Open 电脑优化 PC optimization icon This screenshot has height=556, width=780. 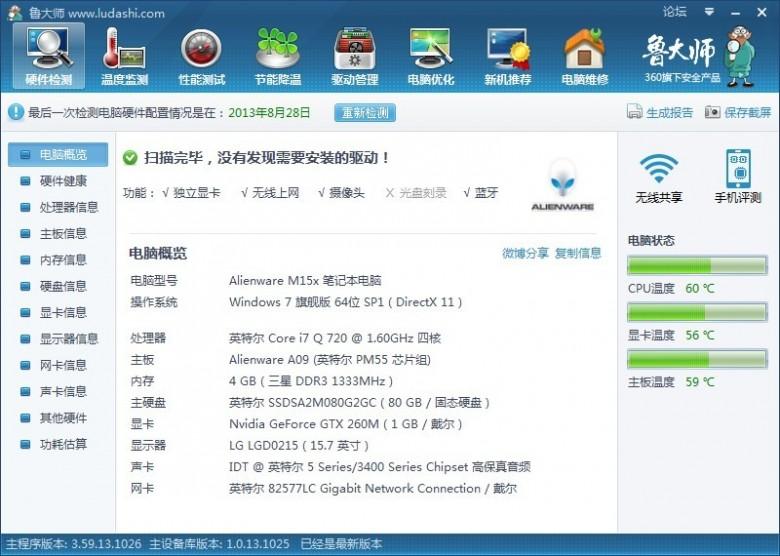click(x=430, y=56)
